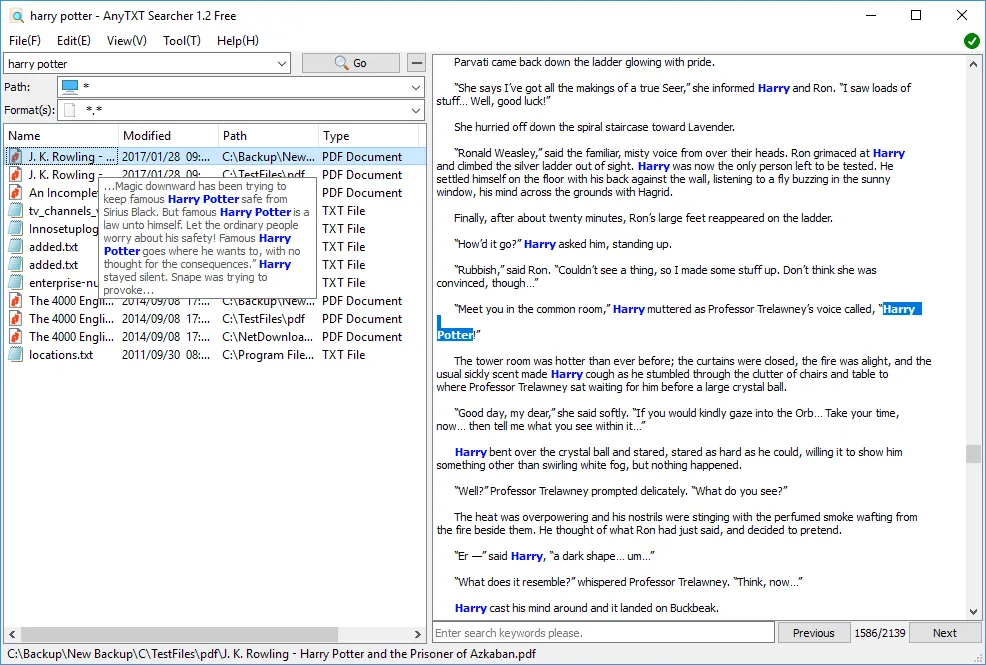Click text file icon of Innosetuplog row
The width and height of the screenshot is (986, 665).
pyautogui.click(x=16, y=229)
